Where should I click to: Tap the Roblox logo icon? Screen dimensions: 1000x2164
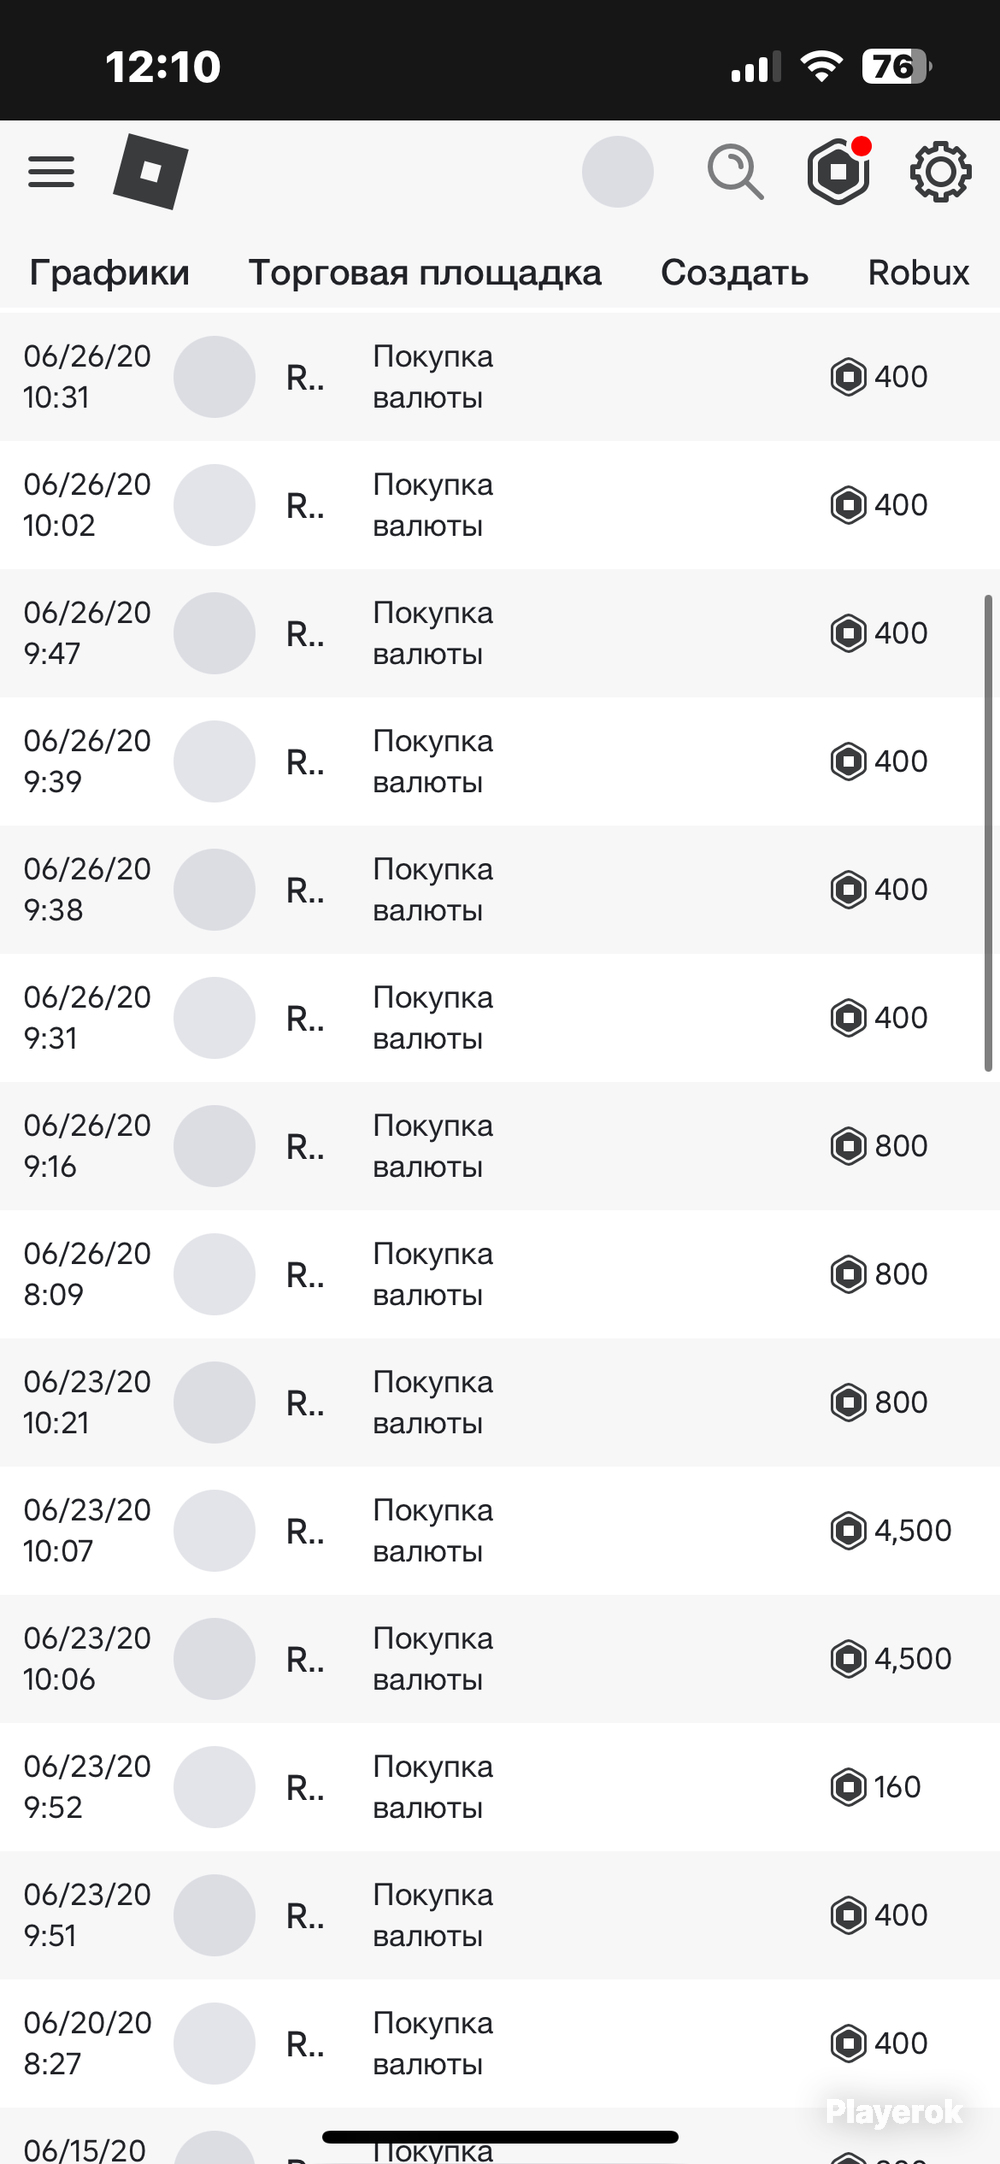[x=151, y=172]
